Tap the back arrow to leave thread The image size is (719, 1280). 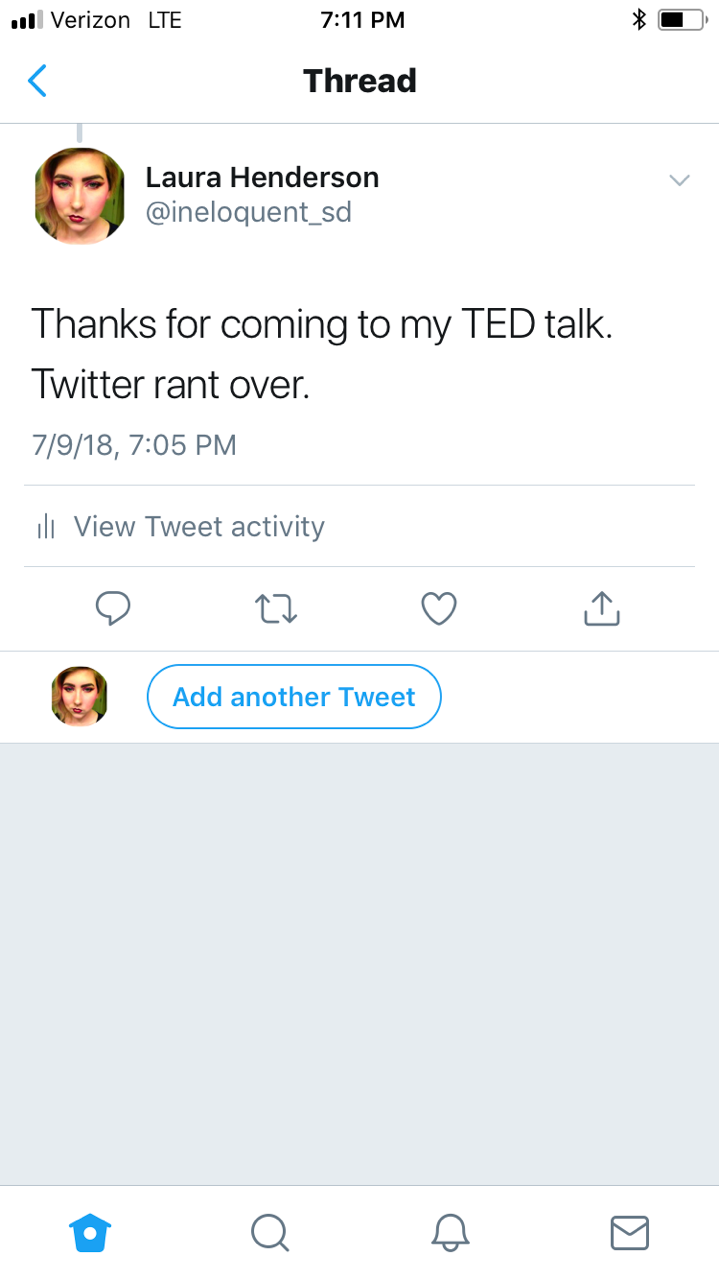coord(38,81)
